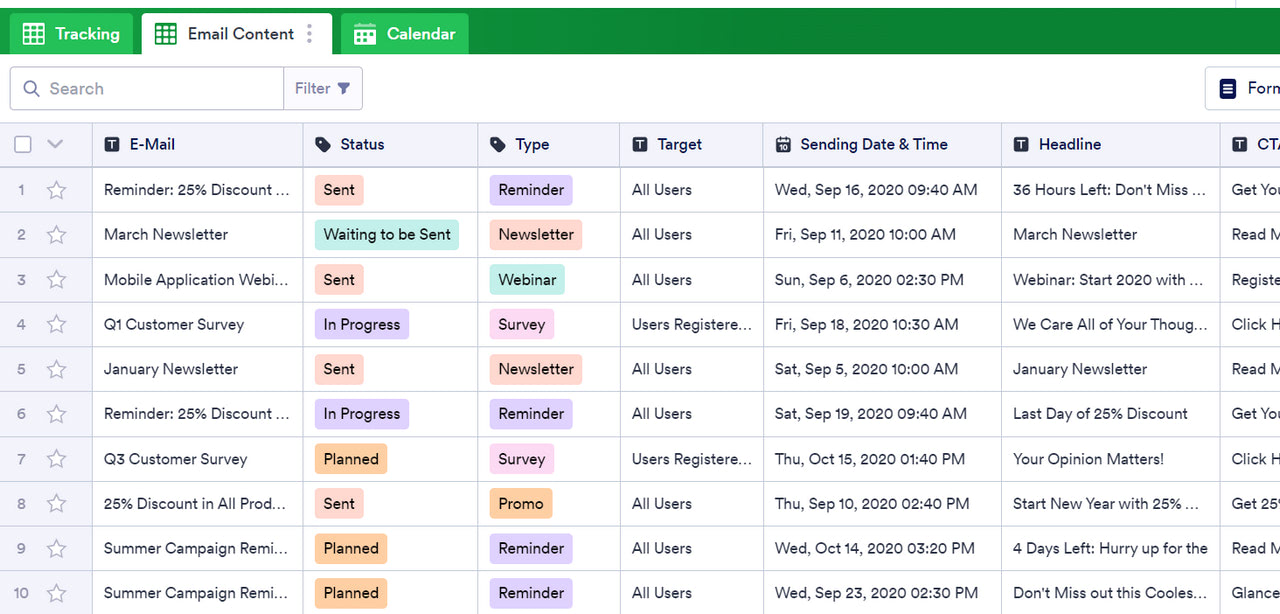This screenshot has height=614, width=1280.
Task: Select the Q1 Customer Survey email cell
Action: coord(198,324)
